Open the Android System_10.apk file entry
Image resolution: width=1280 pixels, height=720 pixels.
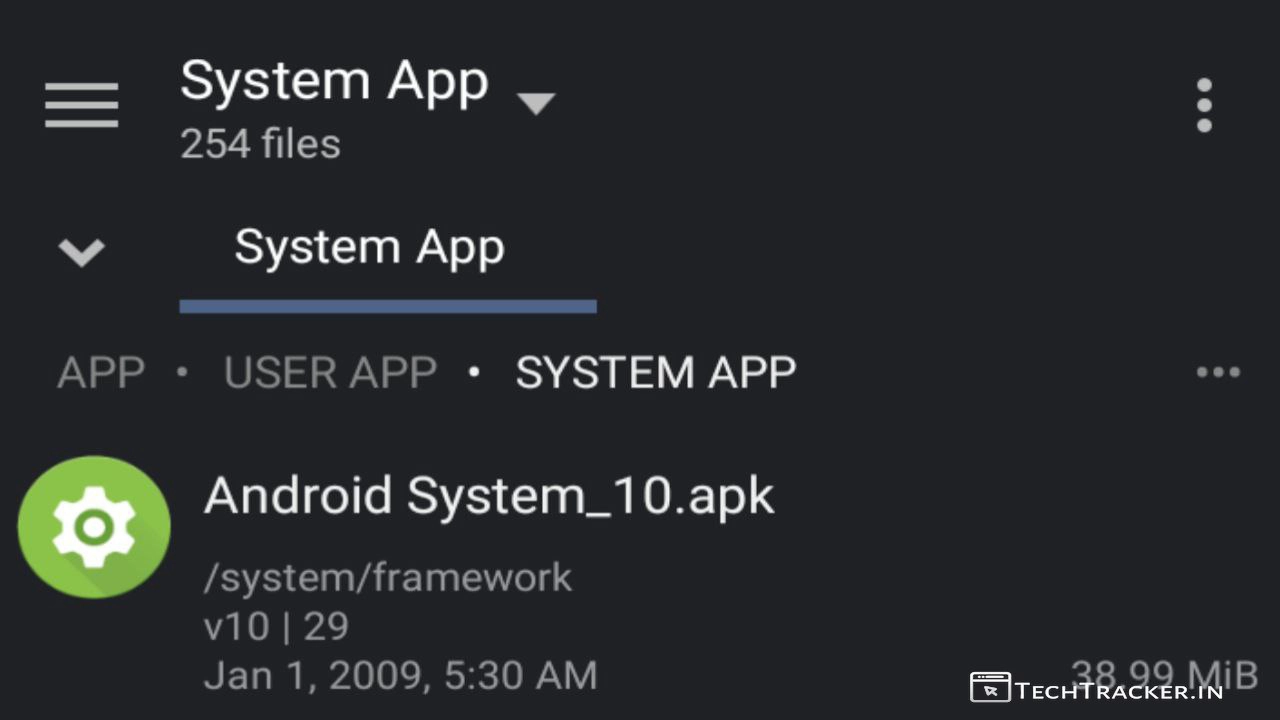[x=489, y=496]
